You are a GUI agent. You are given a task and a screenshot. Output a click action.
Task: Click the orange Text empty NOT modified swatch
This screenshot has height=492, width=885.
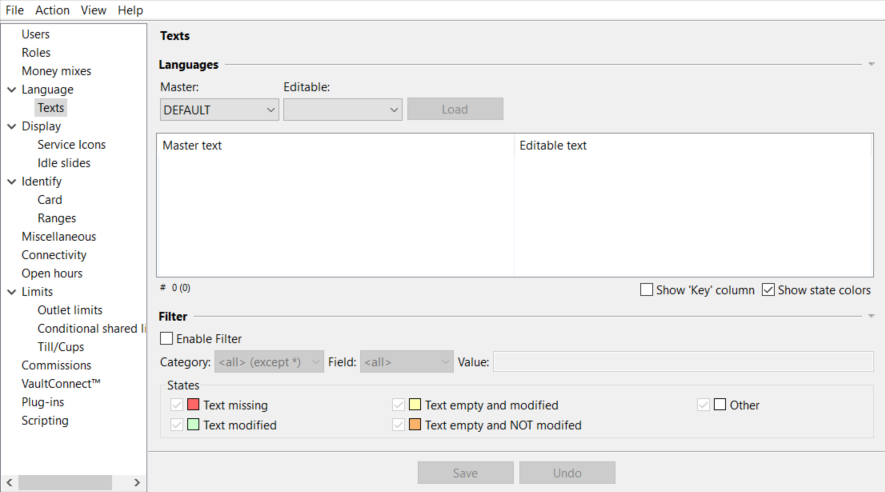[x=415, y=425]
